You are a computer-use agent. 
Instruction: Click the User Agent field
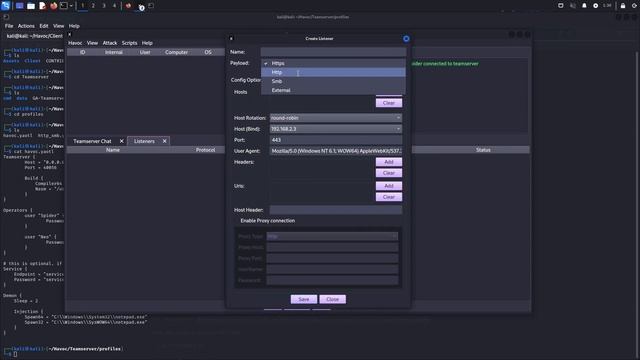[336, 151]
